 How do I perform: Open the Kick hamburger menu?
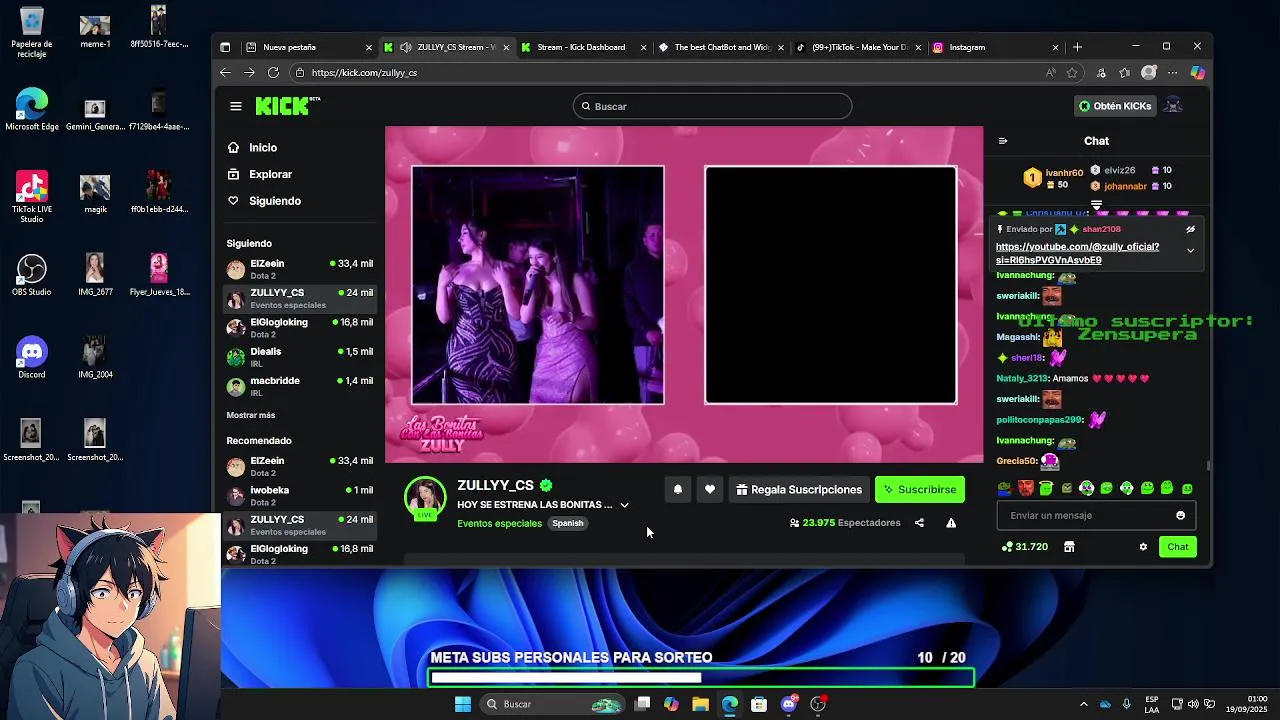[x=235, y=106]
